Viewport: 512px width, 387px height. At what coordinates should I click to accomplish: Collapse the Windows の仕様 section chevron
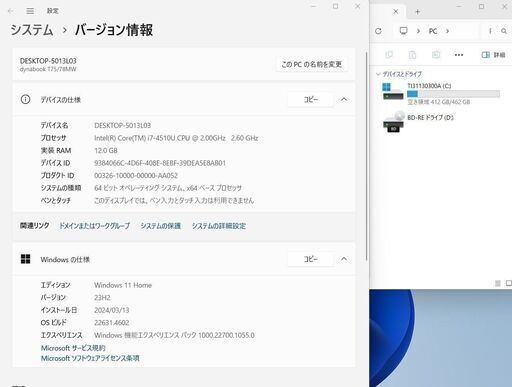click(344, 259)
